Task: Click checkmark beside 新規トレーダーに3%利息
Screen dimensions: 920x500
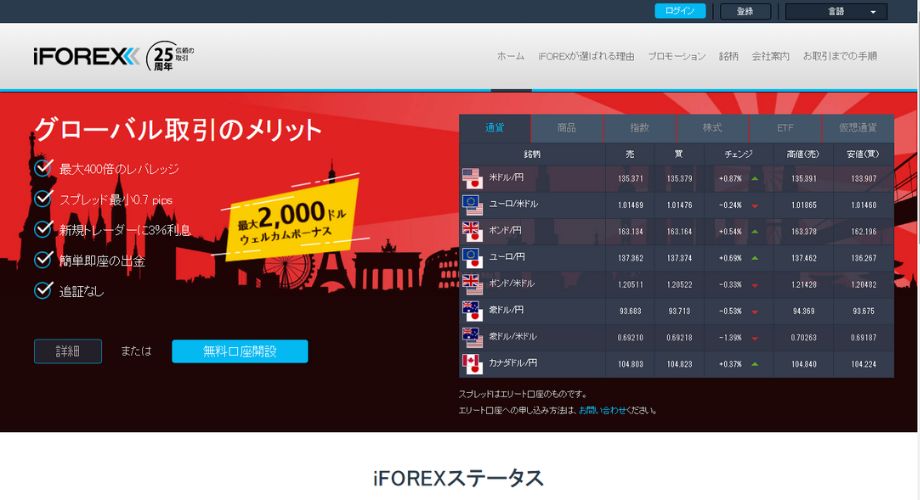Action: (x=43, y=229)
